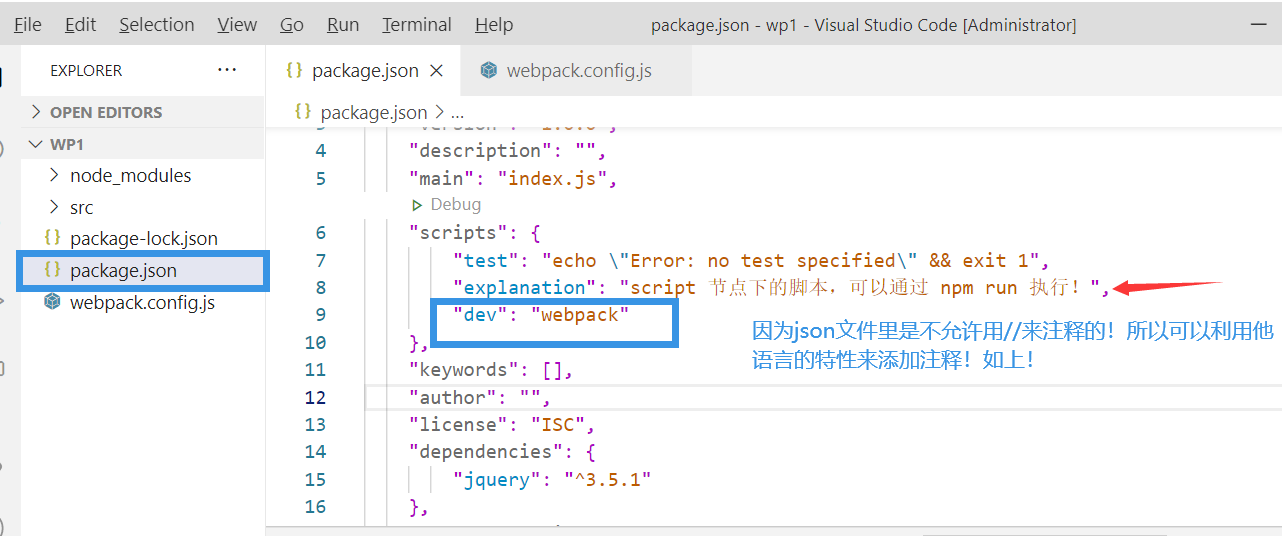
Task: Click line number 6 in the gutter
Action: tap(320, 232)
